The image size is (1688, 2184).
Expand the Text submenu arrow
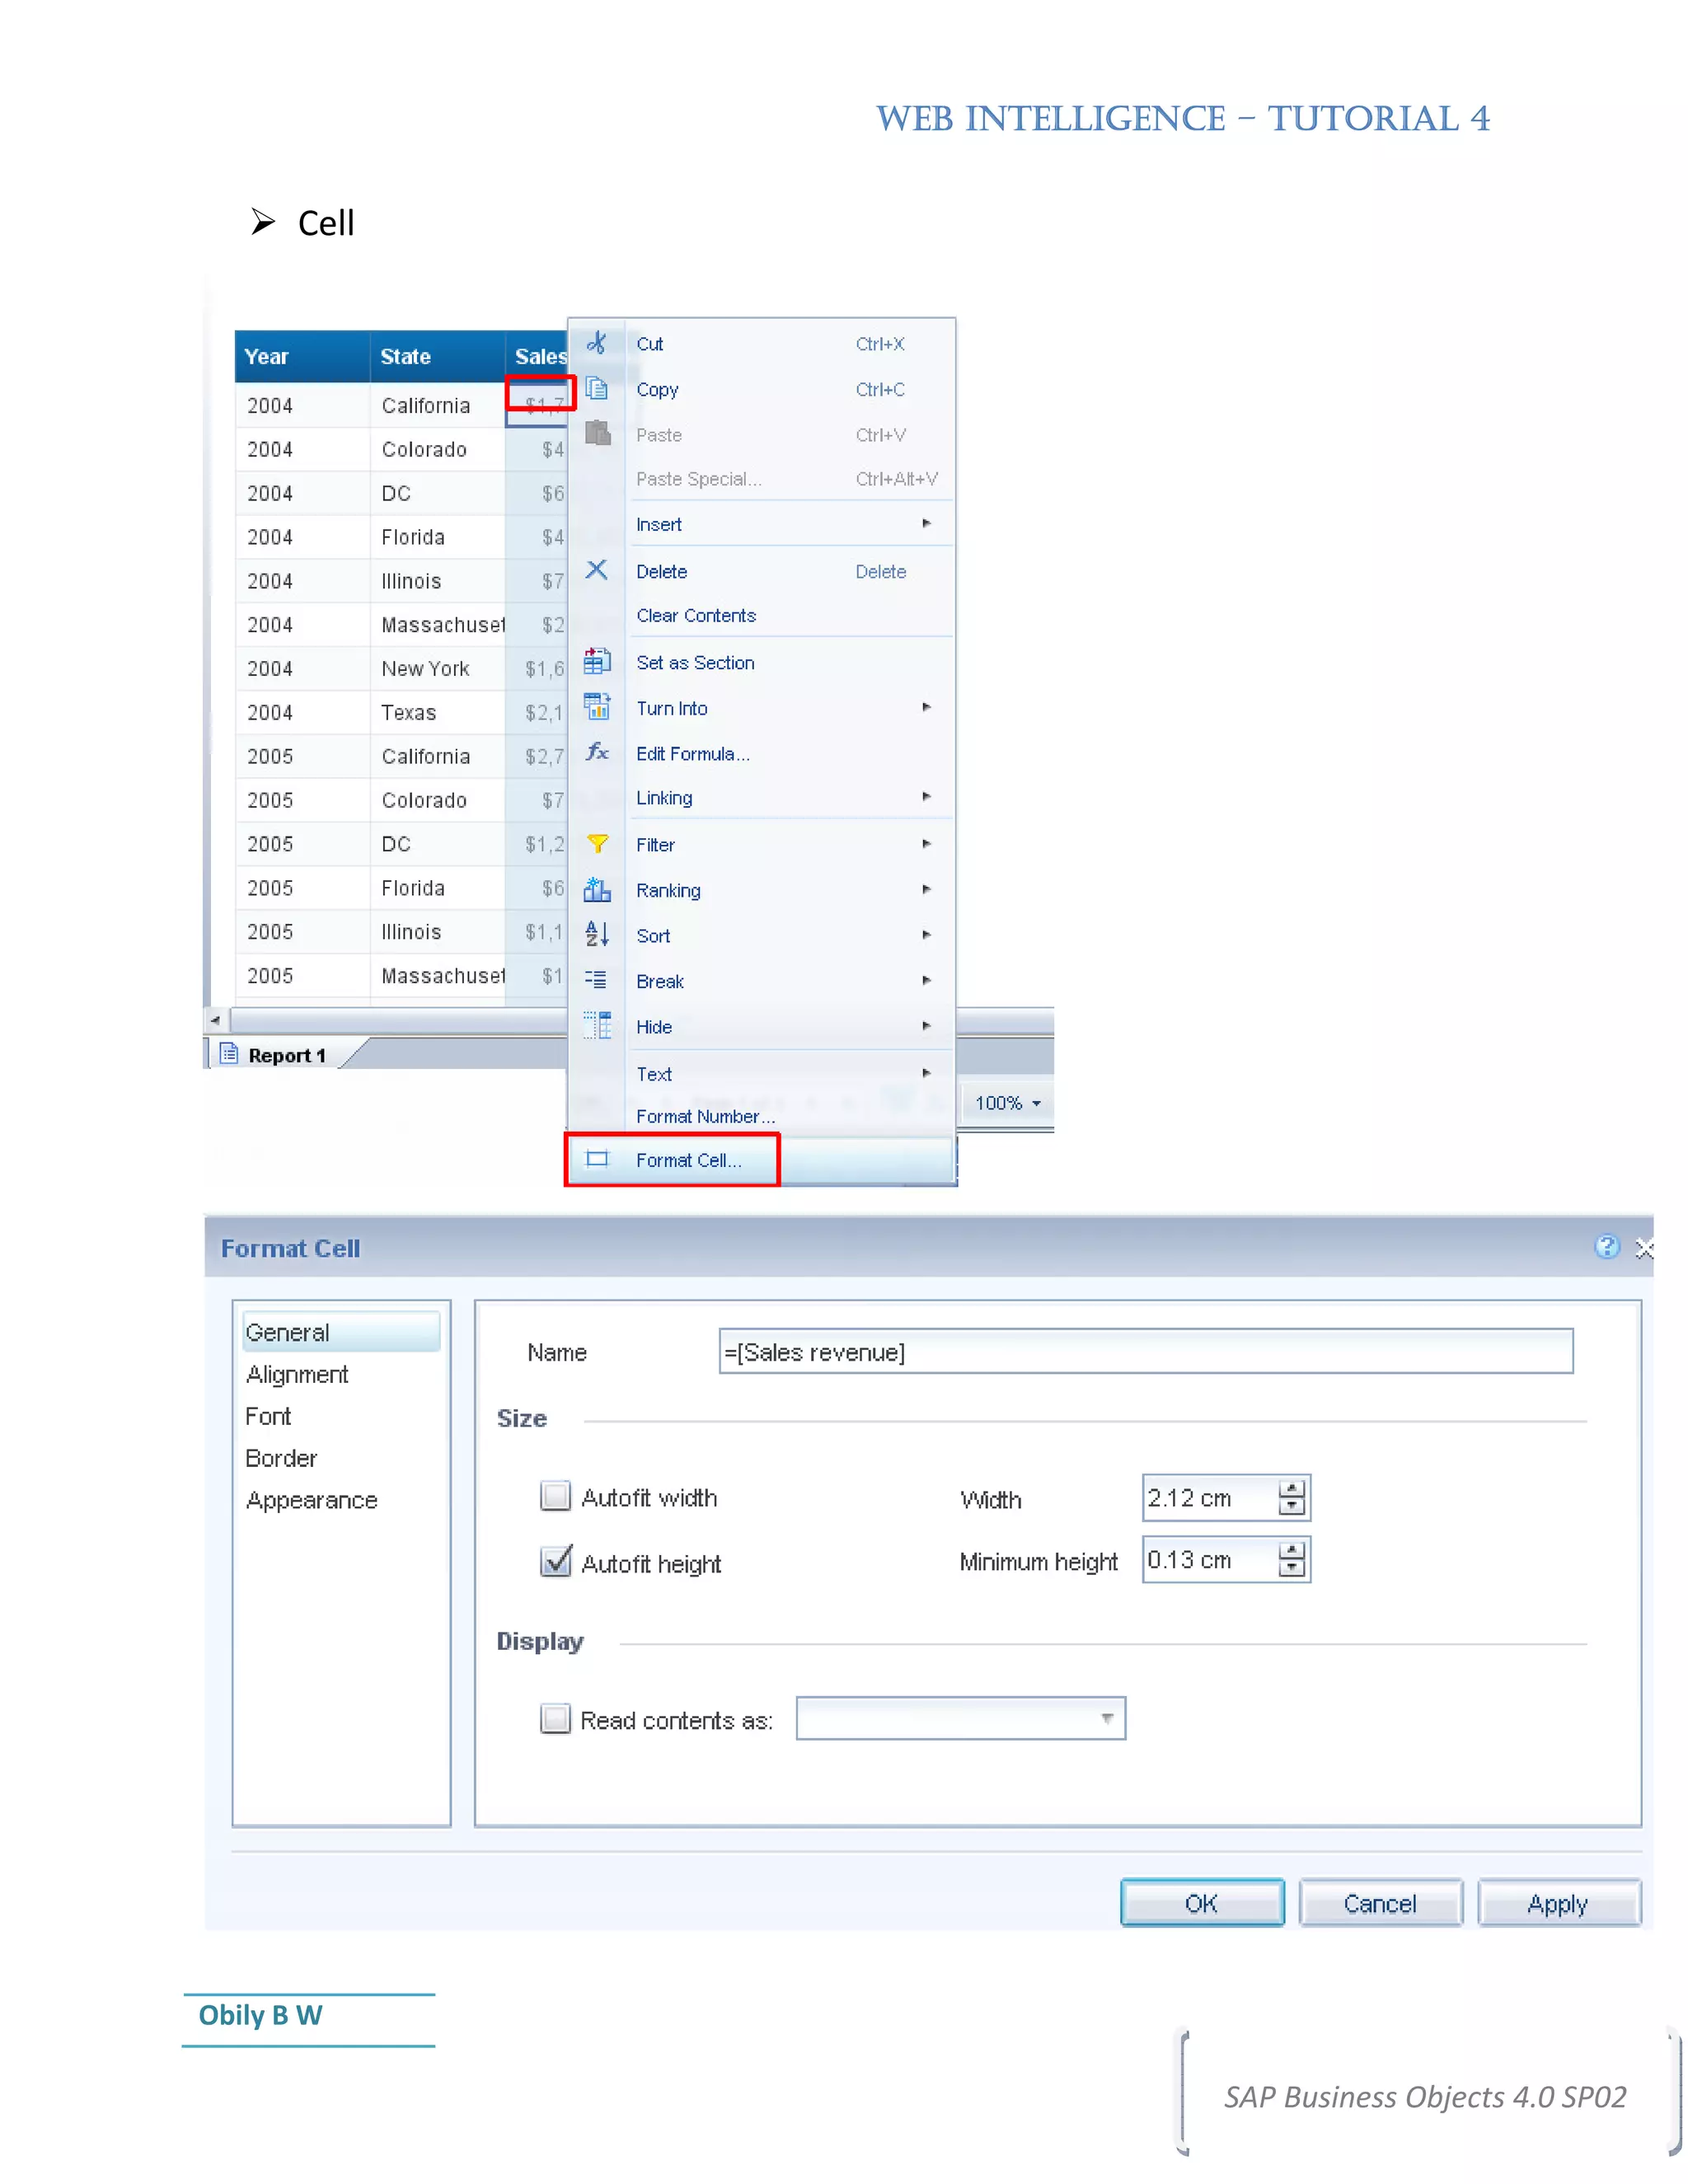click(x=927, y=1073)
